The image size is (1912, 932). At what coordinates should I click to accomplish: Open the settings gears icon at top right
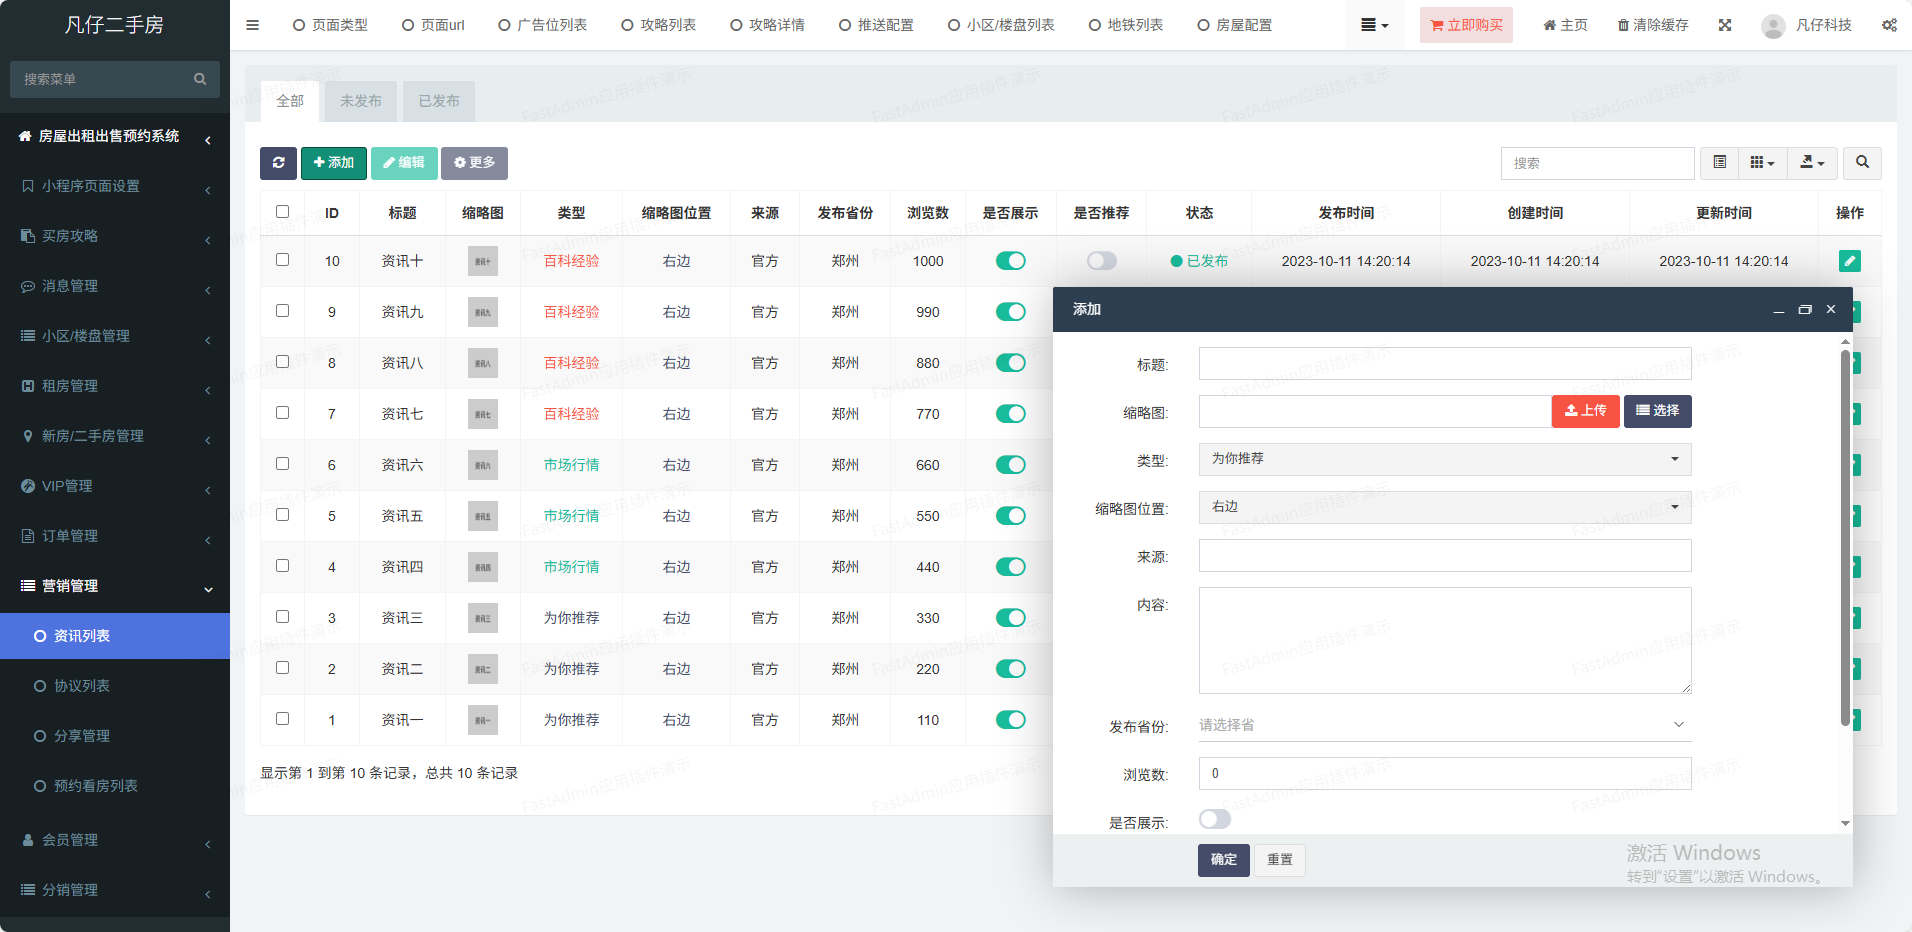(x=1889, y=25)
